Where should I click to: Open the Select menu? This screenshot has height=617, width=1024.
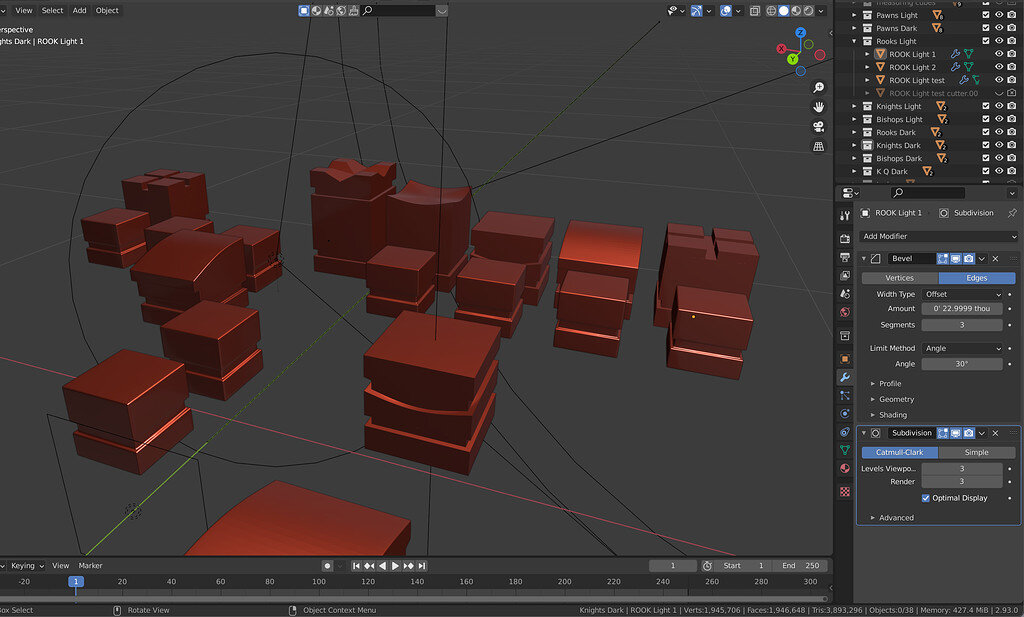pyautogui.click(x=52, y=10)
